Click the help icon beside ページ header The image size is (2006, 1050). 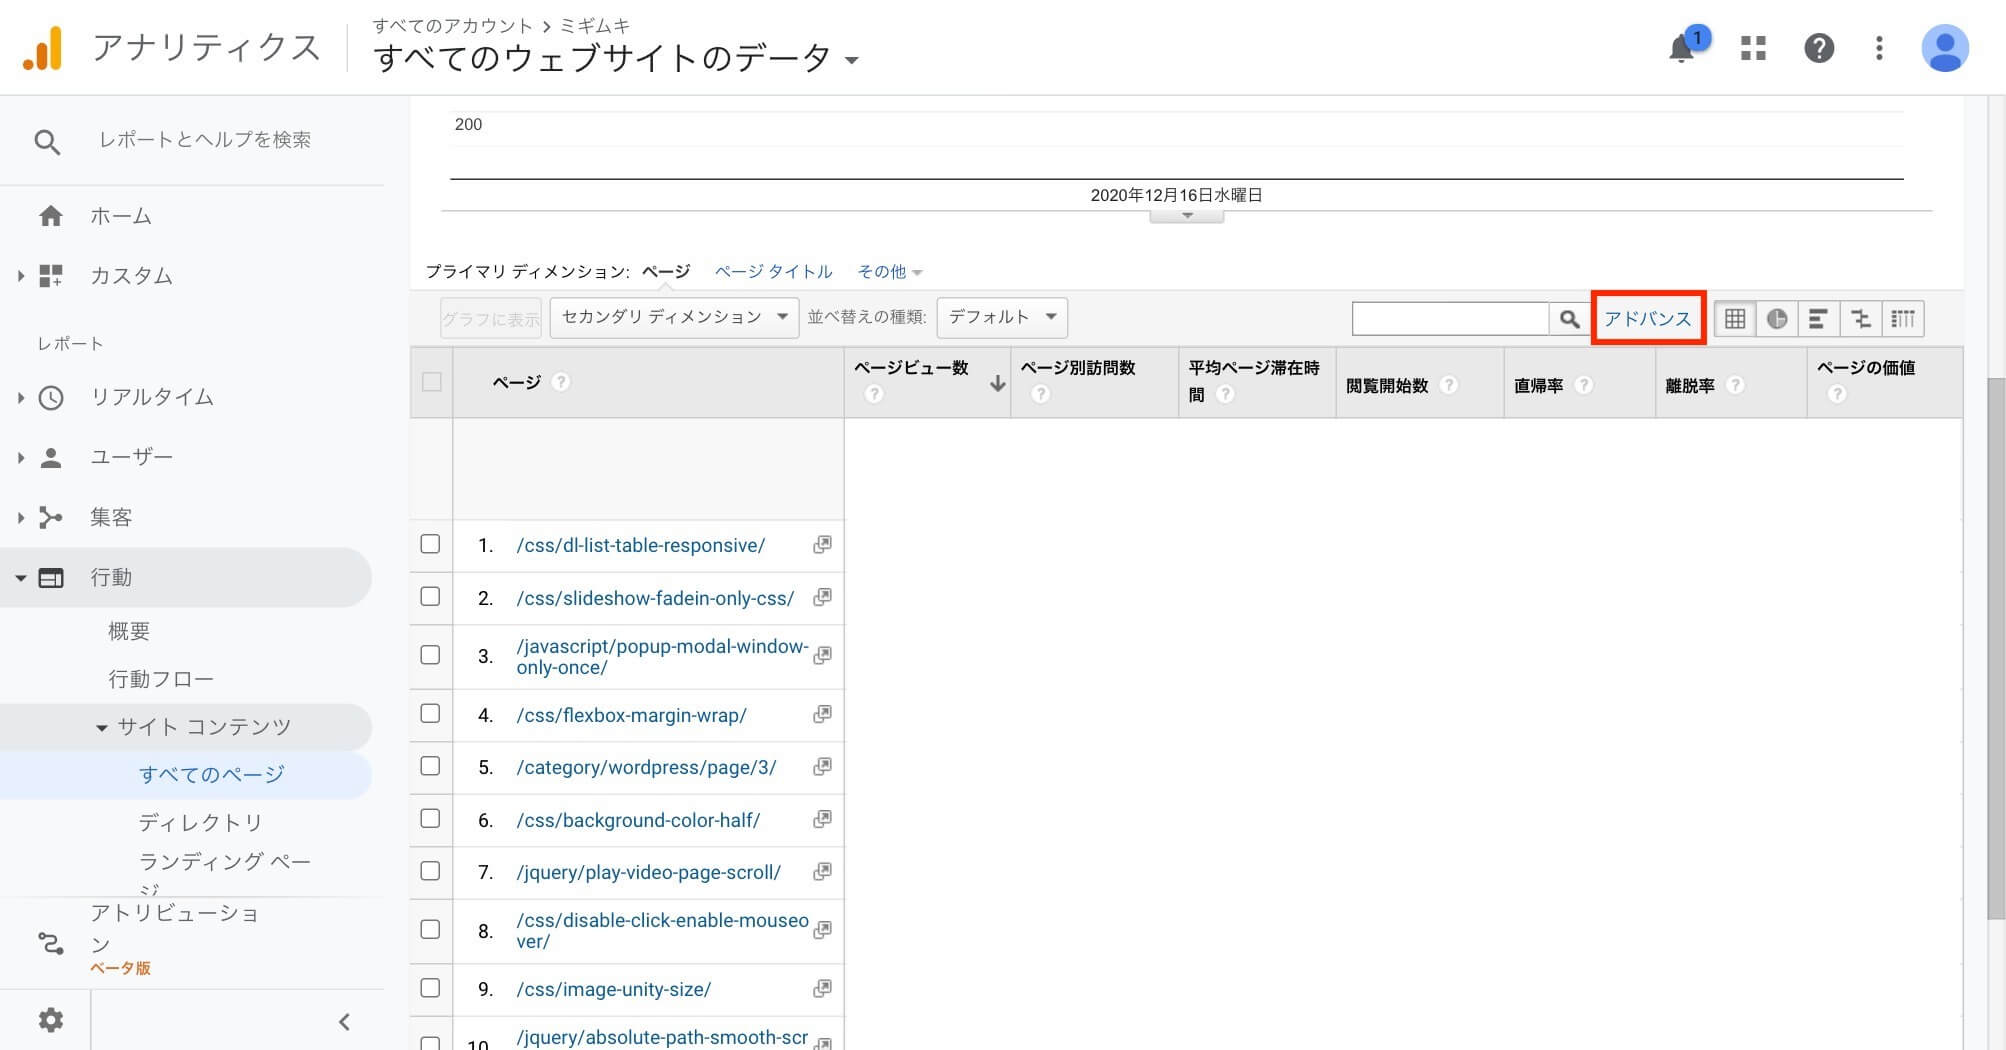pyautogui.click(x=561, y=382)
